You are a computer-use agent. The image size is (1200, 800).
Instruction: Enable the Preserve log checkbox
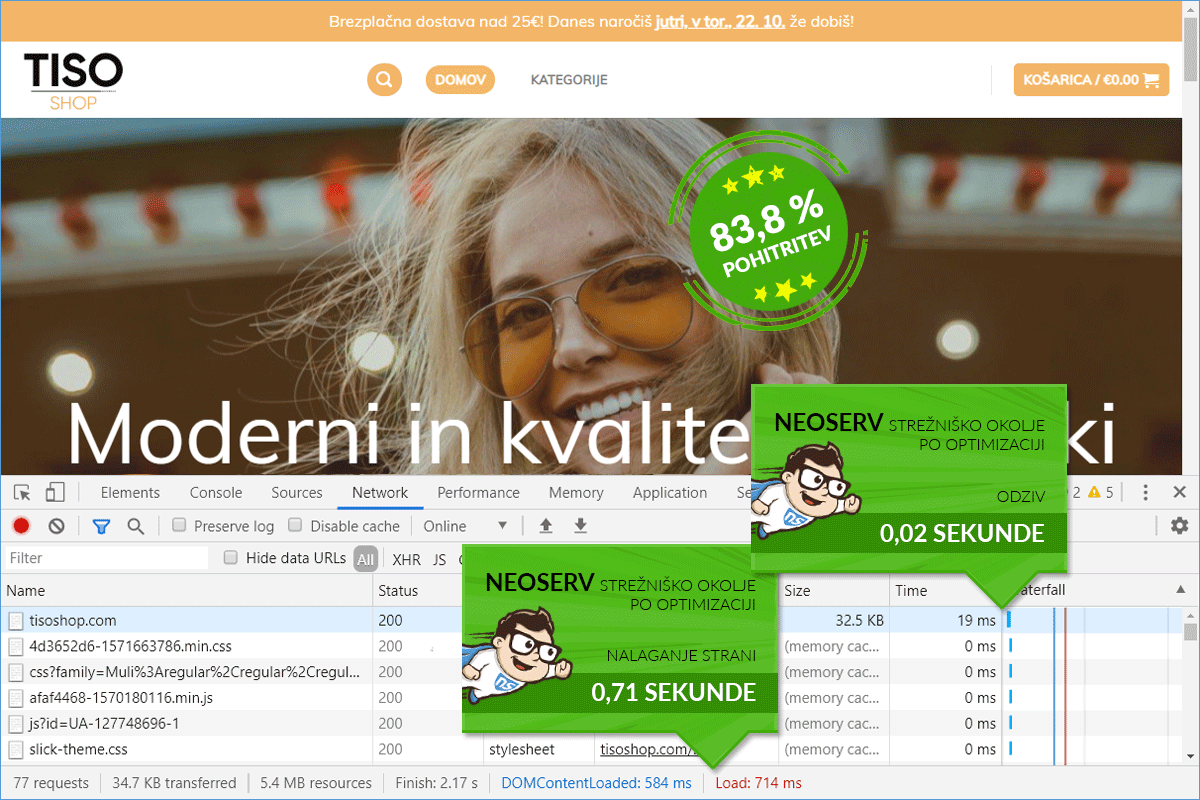(180, 525)
